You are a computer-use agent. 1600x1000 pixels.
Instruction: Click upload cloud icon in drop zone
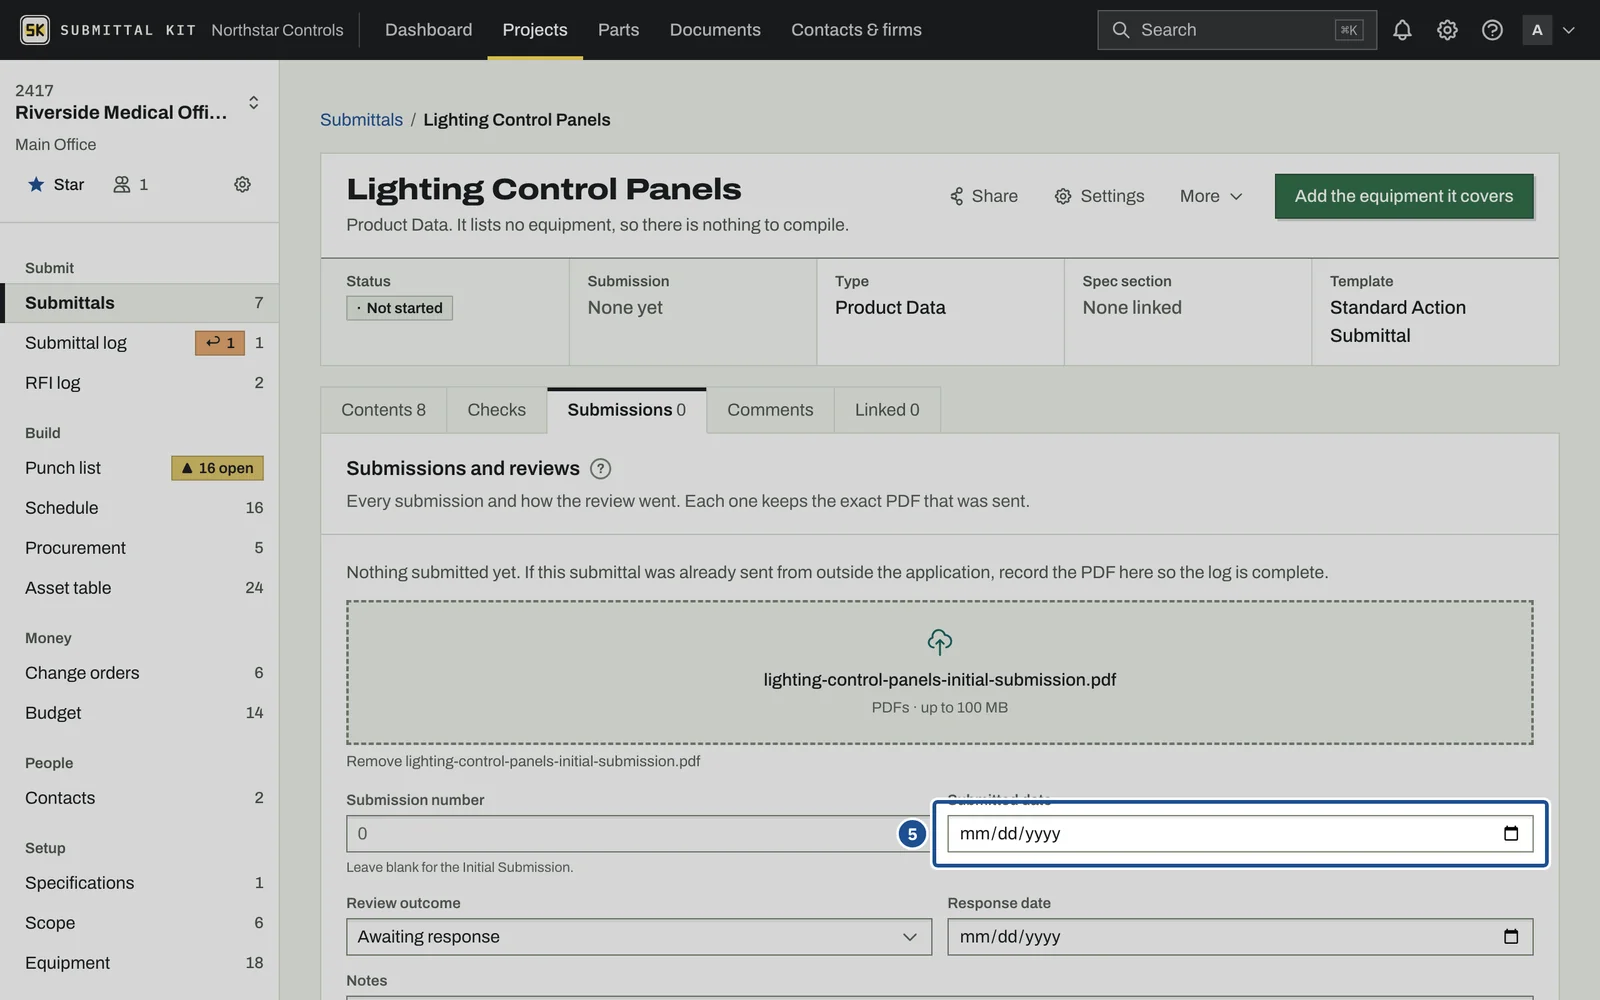coord(939,641)
